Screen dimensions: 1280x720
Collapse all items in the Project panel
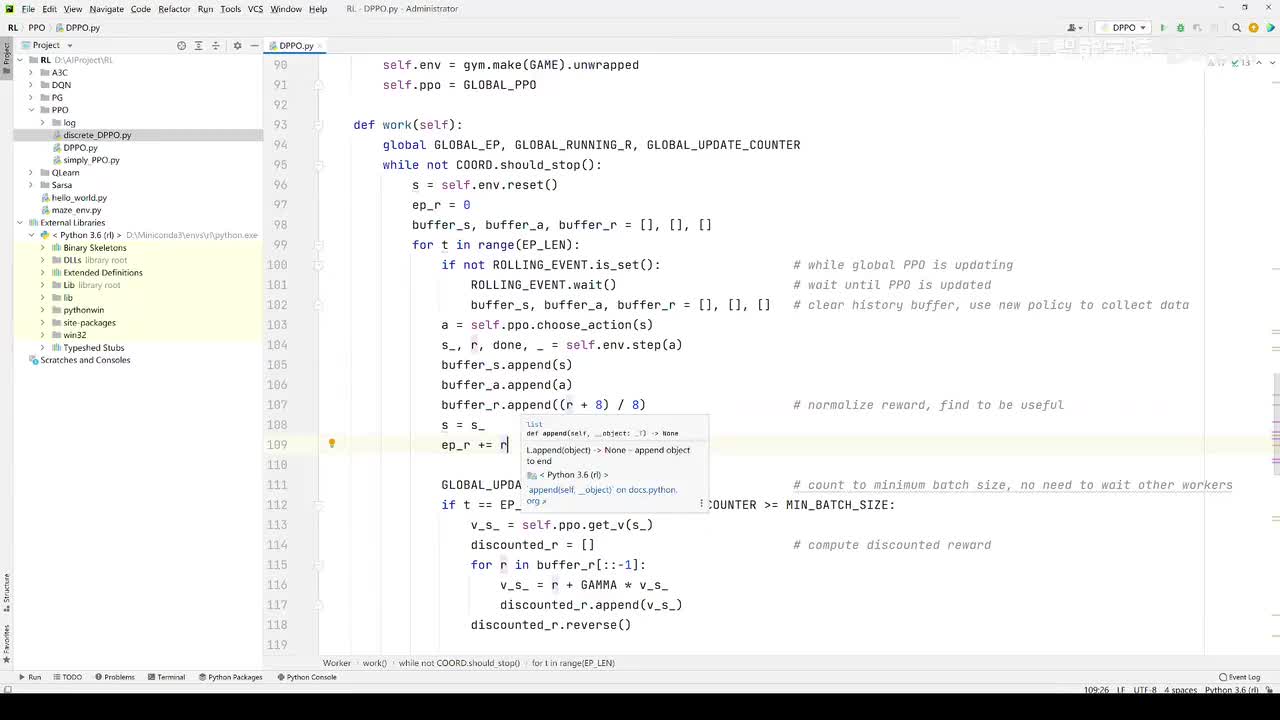[215, 45]
